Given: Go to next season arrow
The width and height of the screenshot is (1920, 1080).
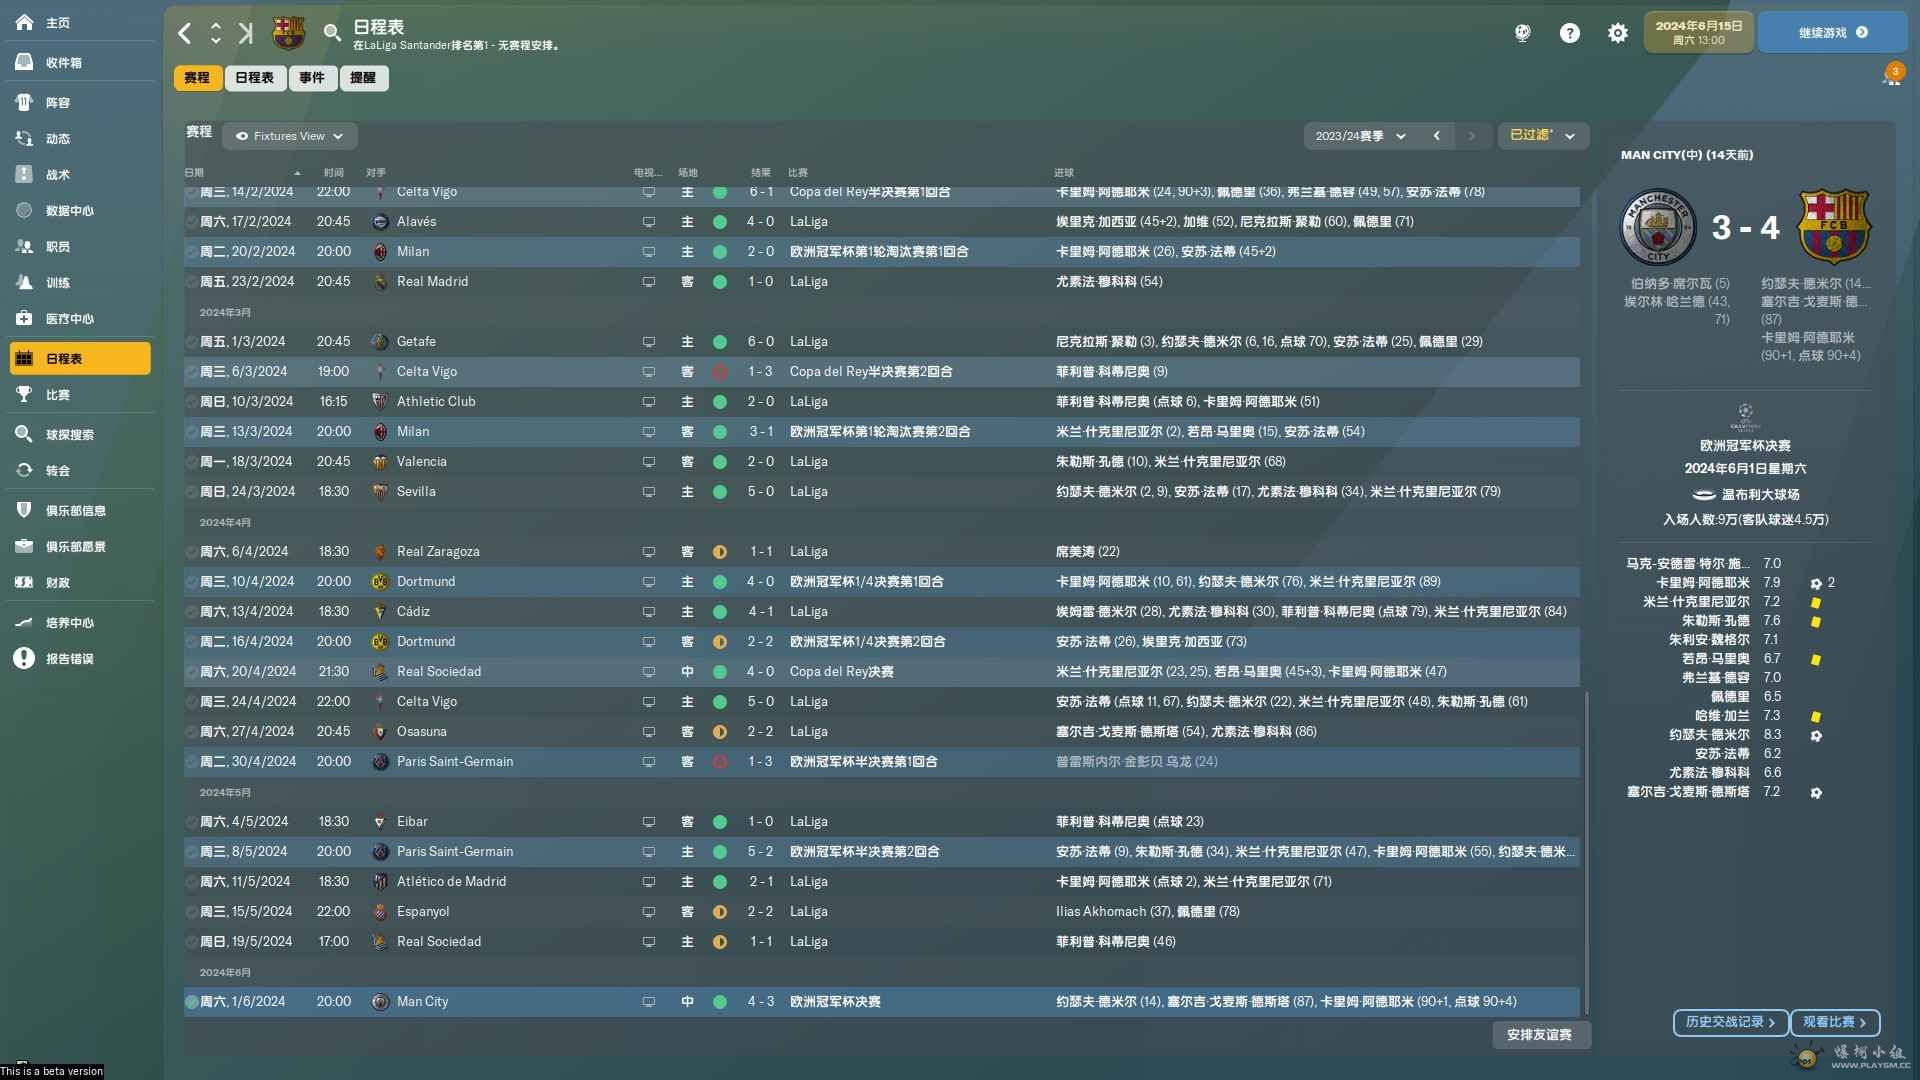Looking at the screenshot, I should click(1471, 136).
